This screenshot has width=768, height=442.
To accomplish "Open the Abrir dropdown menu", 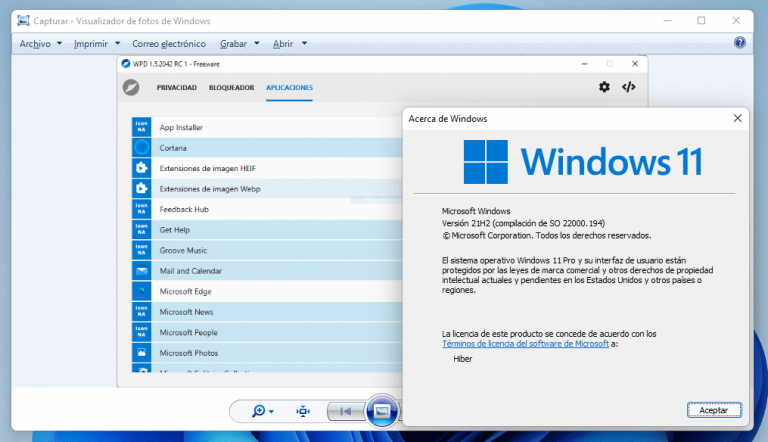I will pyautogui.click(x=290, y=44).
